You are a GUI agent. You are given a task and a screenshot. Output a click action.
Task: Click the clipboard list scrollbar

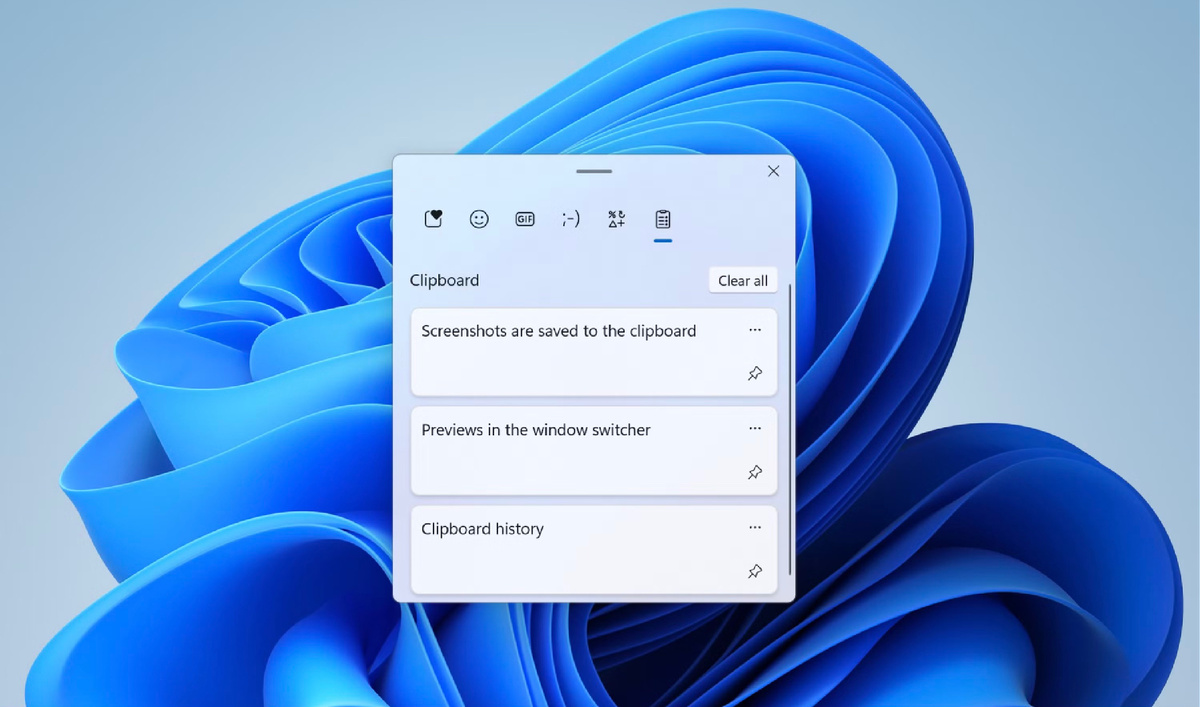790,429
